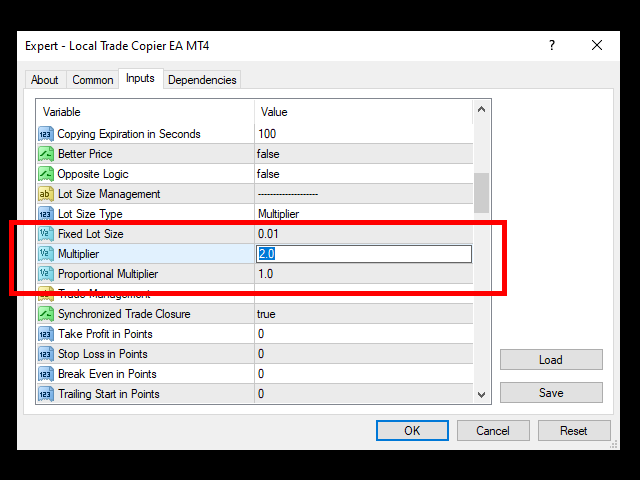
Task: Click the Lot Size Management dashed value
Action: [x=288, y=194]
